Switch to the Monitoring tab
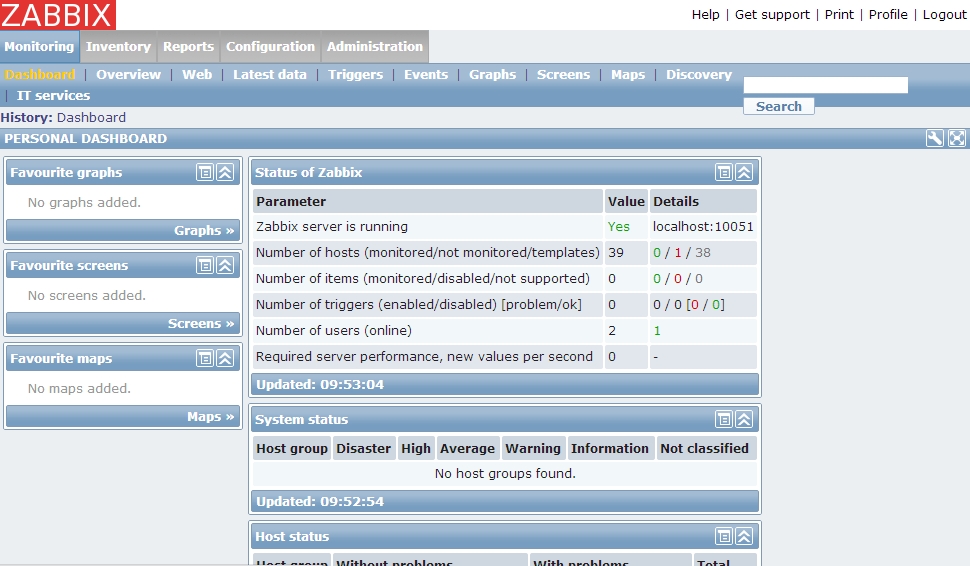The image size is (970, 566). 40,46
